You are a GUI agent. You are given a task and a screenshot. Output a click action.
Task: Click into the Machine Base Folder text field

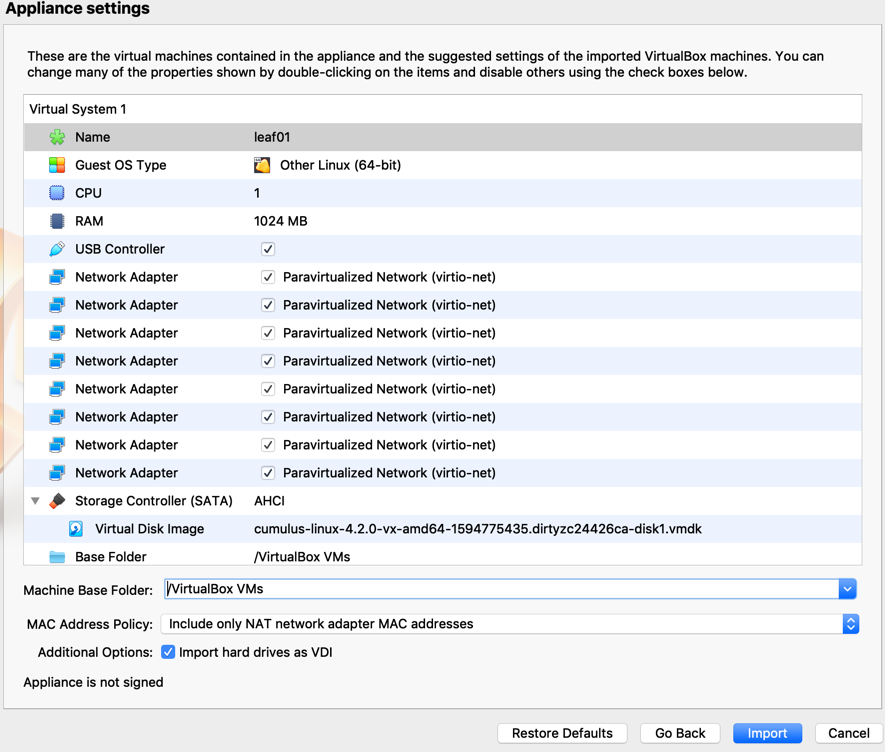point(500,589)
